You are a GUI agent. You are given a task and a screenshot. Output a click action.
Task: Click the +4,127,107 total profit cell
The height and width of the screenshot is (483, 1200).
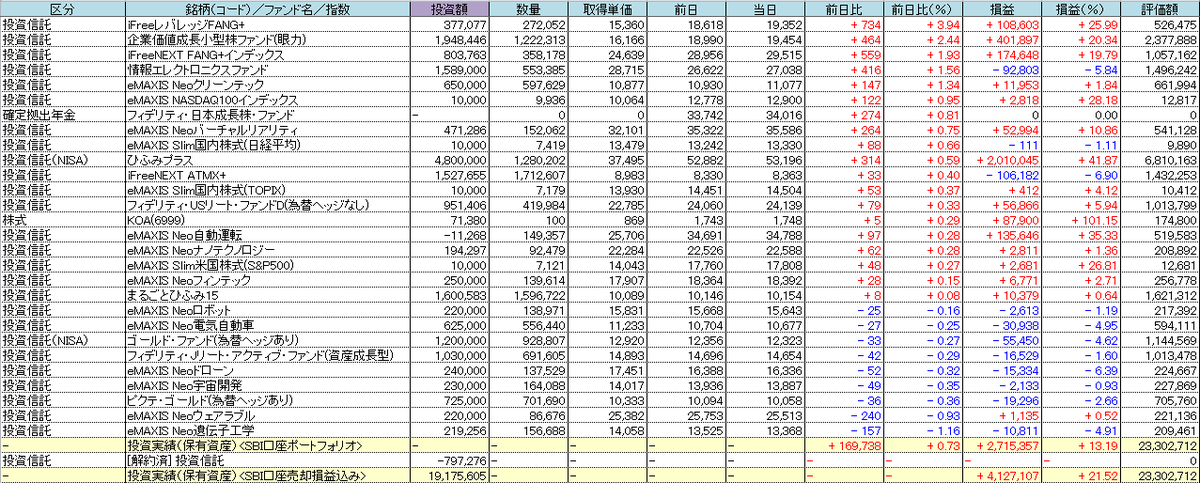point(1000,476)
